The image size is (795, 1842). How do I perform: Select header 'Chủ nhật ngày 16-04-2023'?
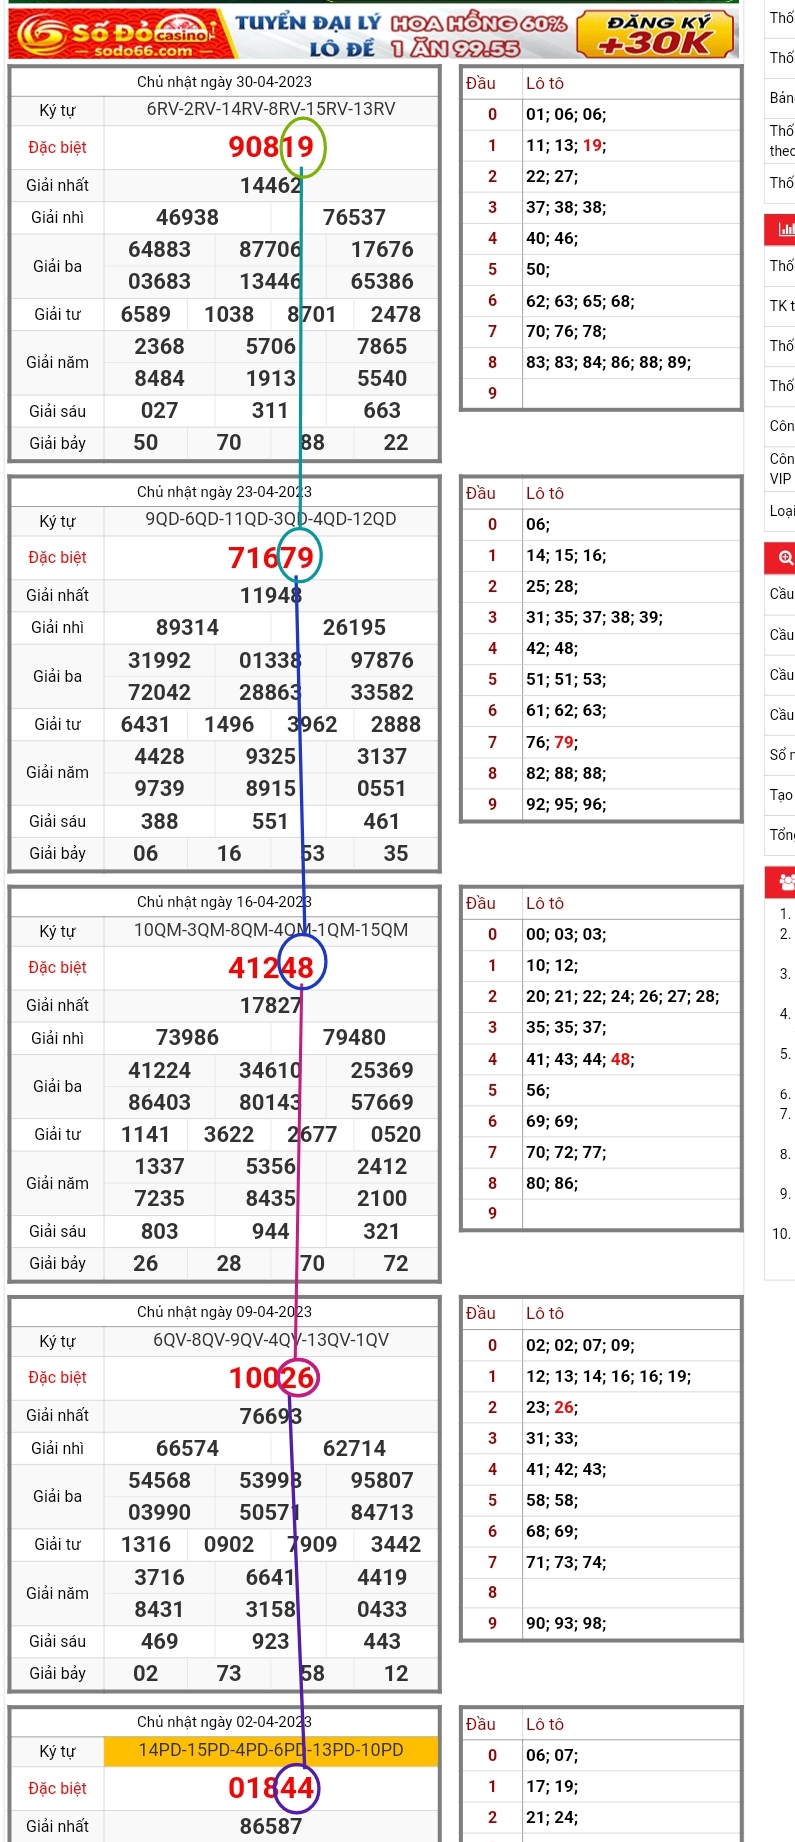tap(224, 902)
